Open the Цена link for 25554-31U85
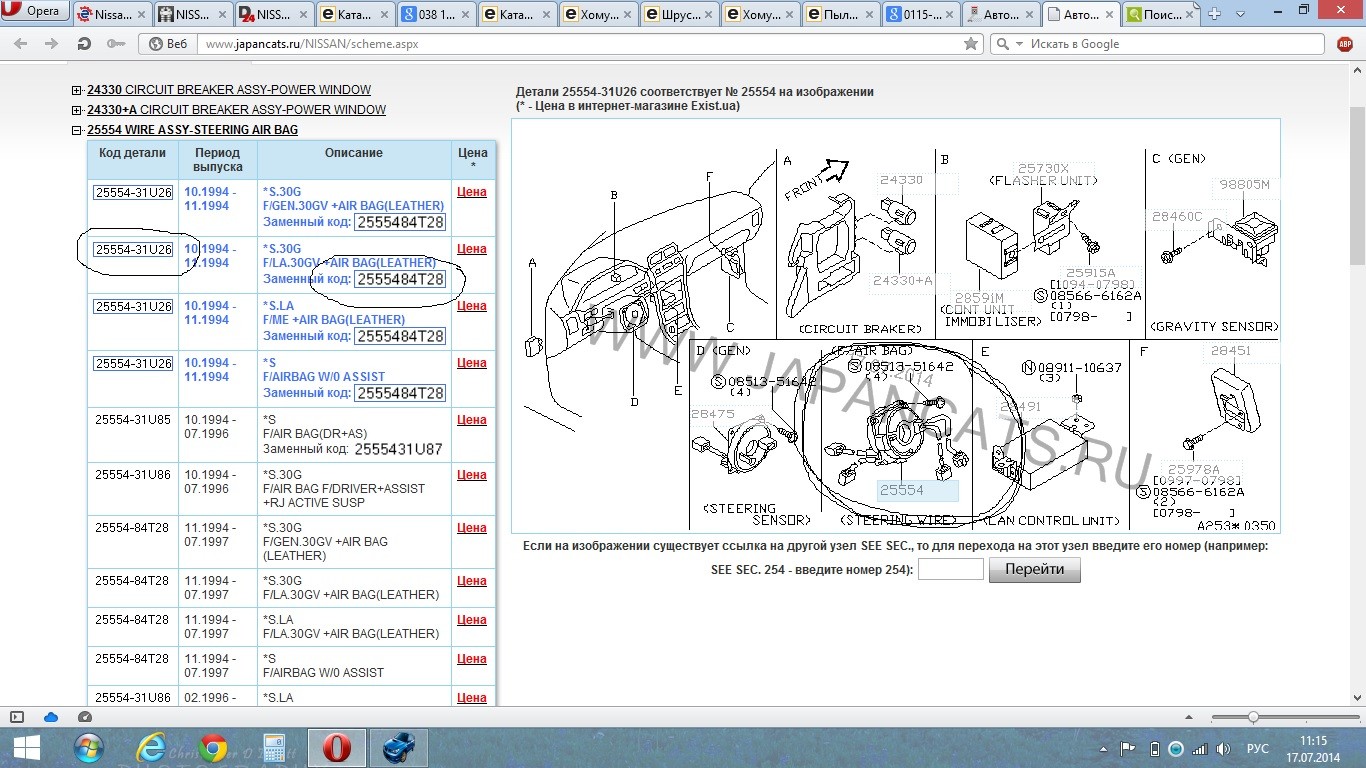Image resolution: width=1366 pixels, height=768 pixels. pyautogui.click(x=471, y=420)
